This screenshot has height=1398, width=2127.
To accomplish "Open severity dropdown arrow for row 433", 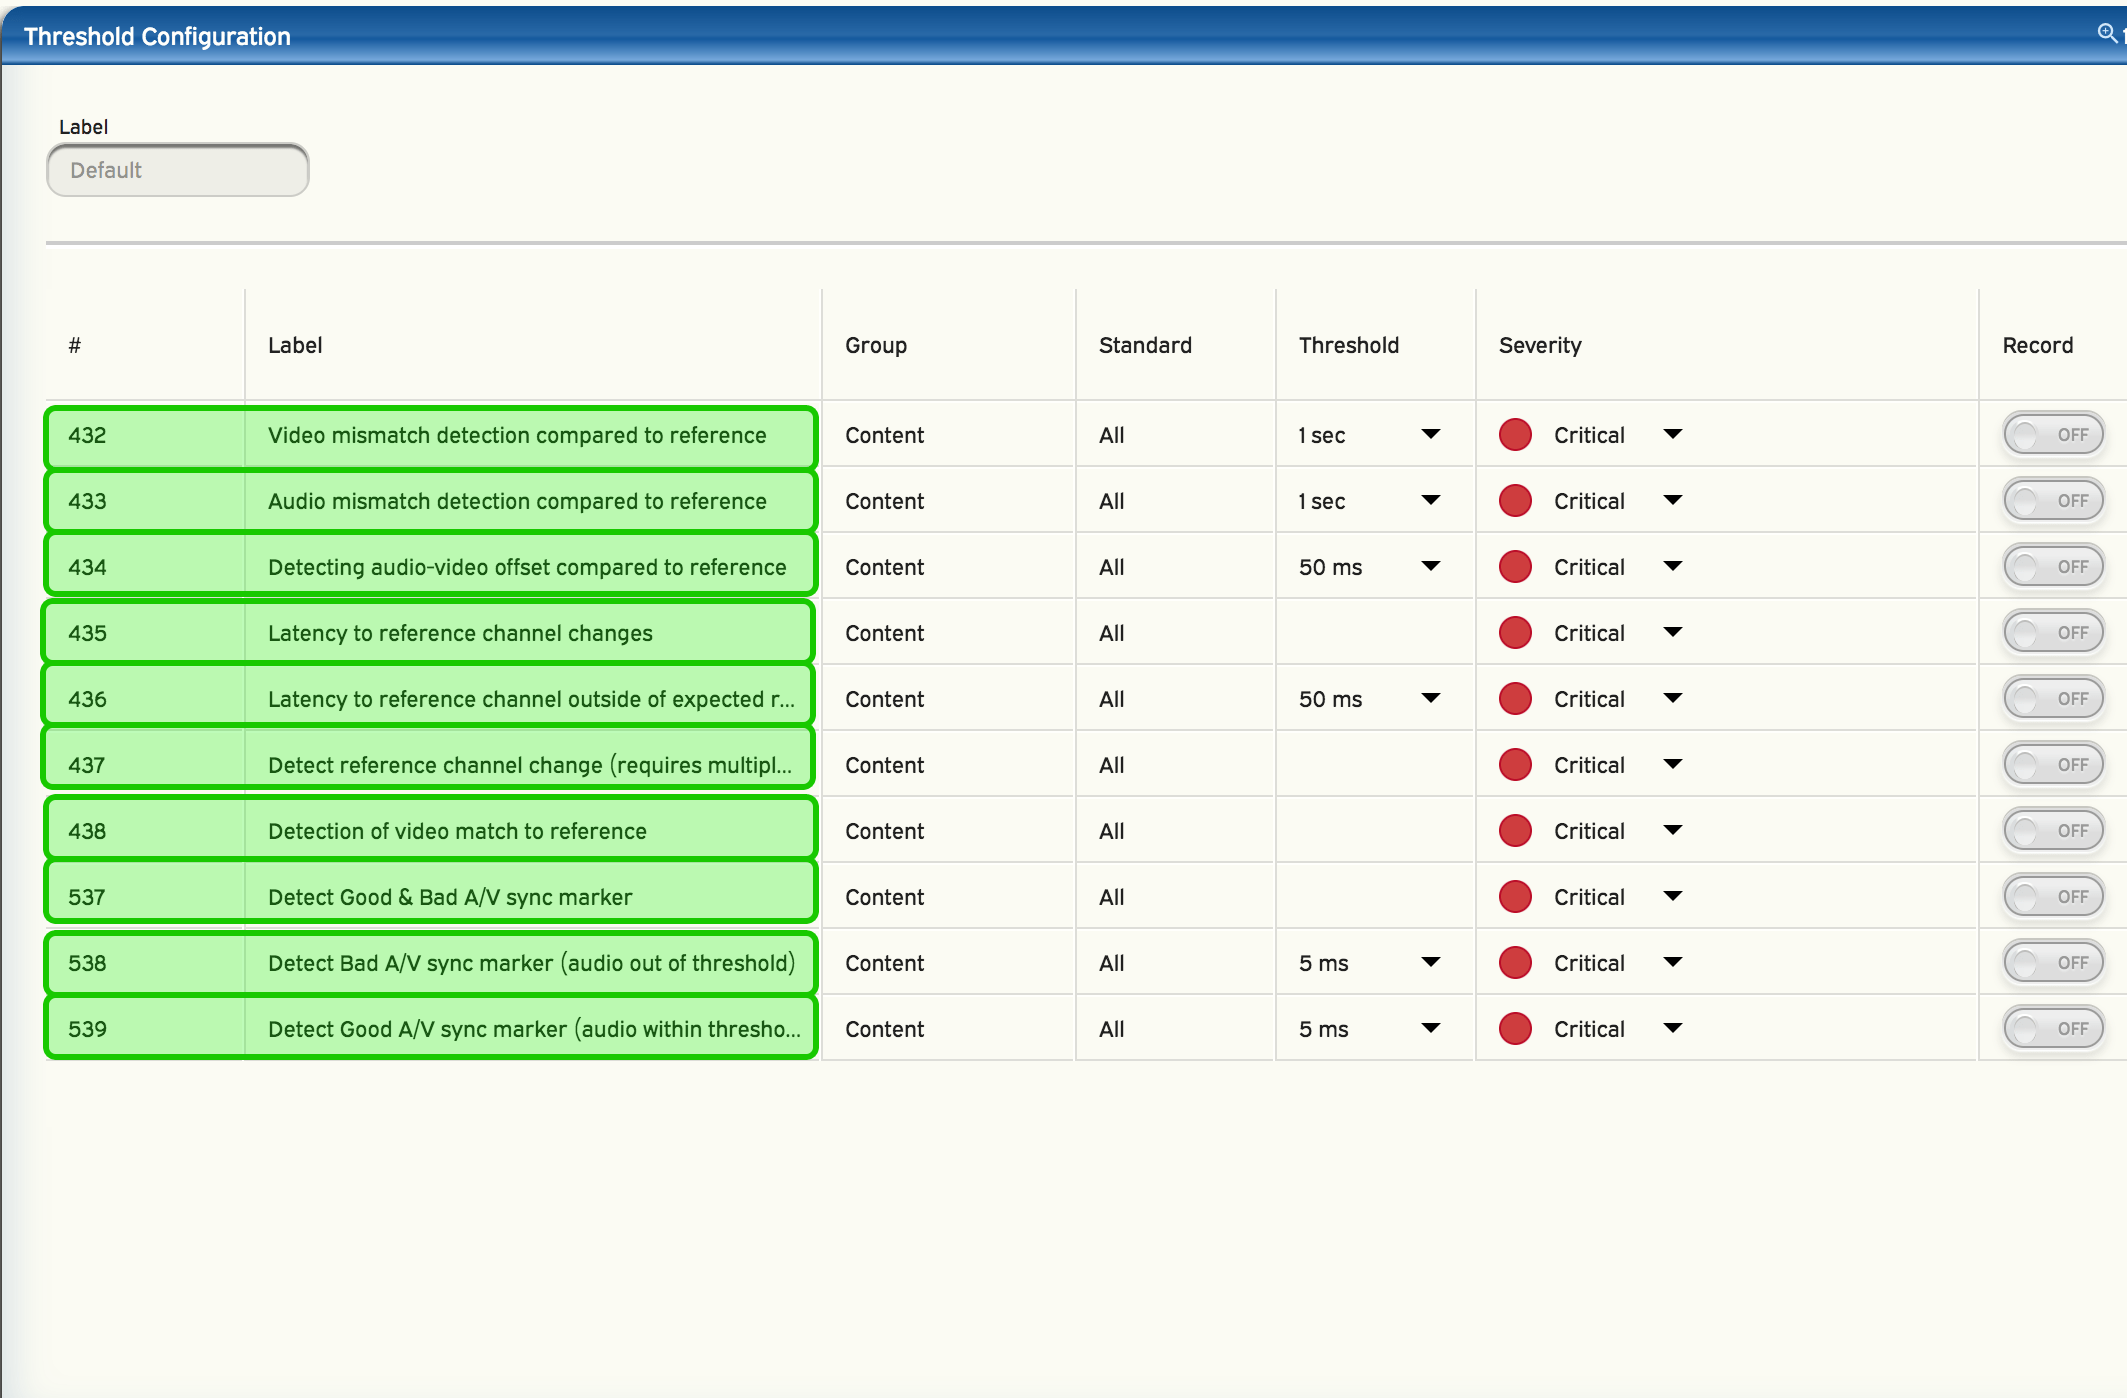I will tap(1672, 501).
